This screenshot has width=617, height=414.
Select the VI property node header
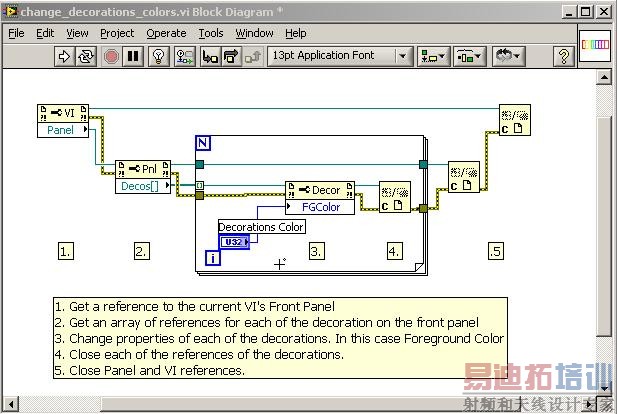point(63,113)
